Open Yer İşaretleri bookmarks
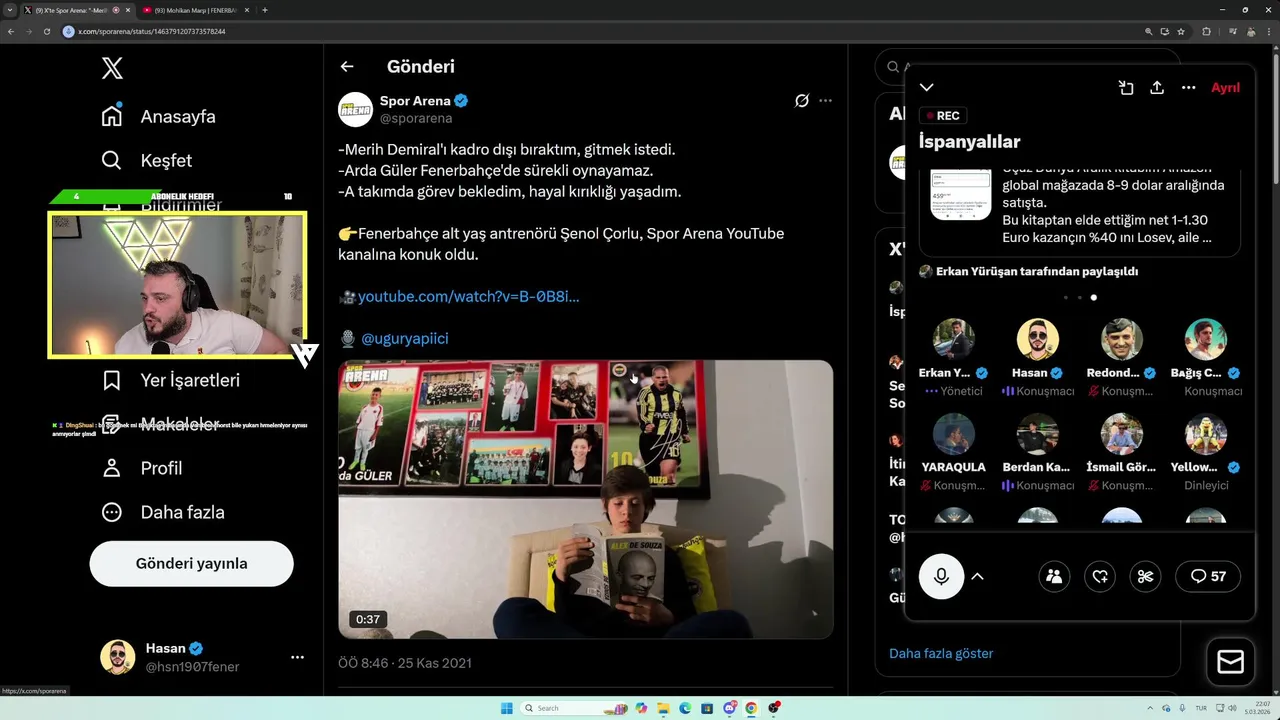The width and height of the screenshot is (1280, 720). [171, 380]
